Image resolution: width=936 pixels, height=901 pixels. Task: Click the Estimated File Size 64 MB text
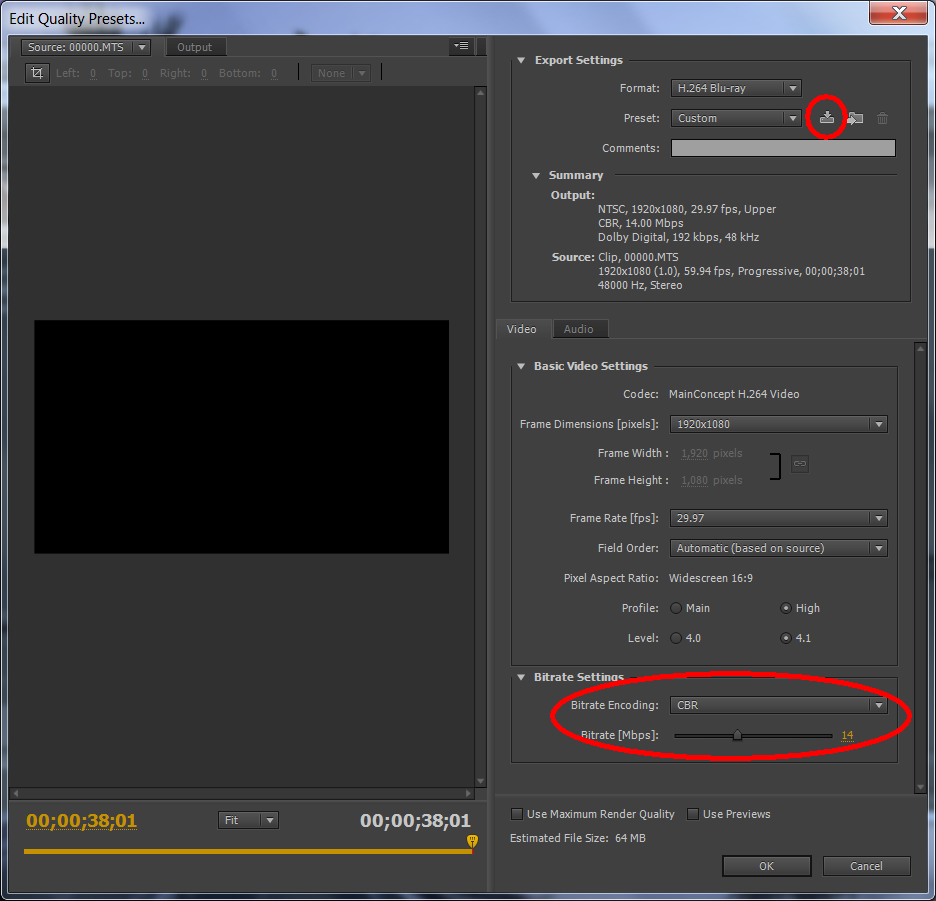click(578, 838)
